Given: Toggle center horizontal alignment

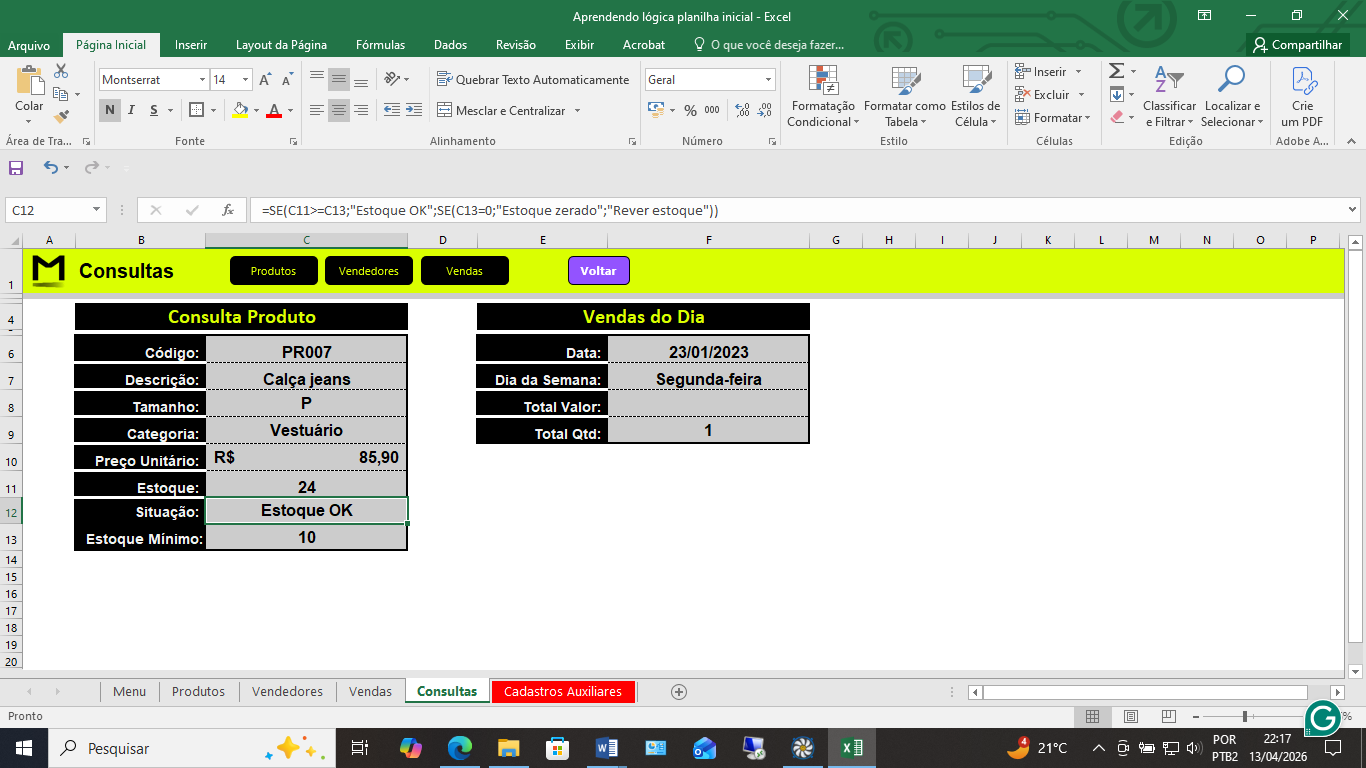Looking at the screenshot, I should click(339, 110).
